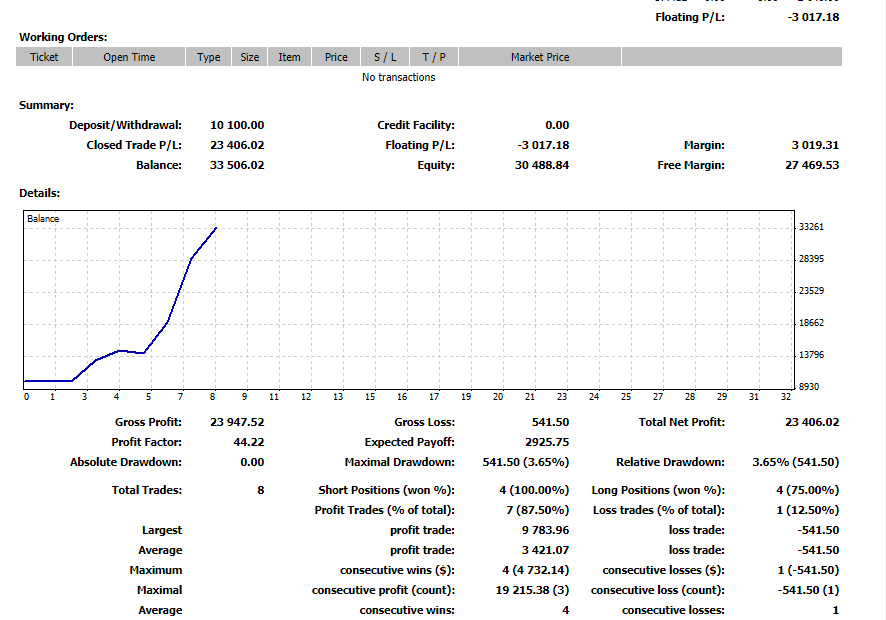Click average profit trade value 3 421.07
Viewport: 886px width, 620px height.
pos(545,550)
